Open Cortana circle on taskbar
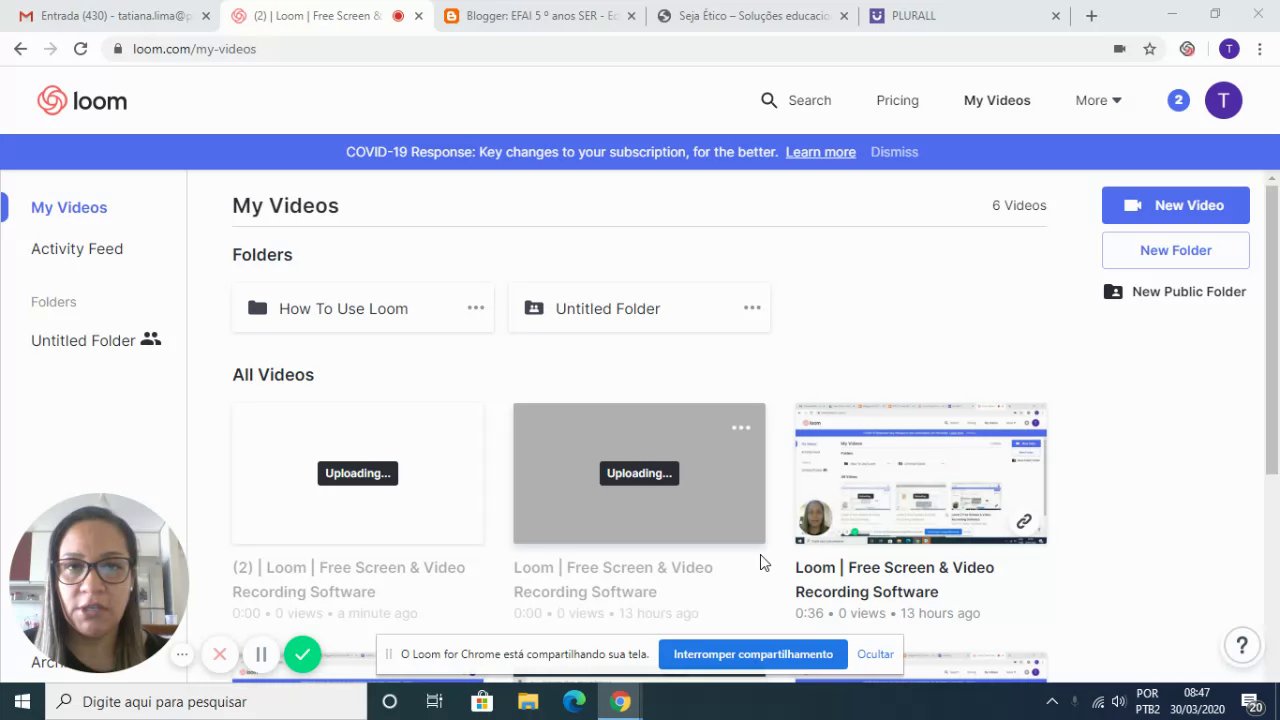This screenshot has height=720, width=1280. (390, 702)
